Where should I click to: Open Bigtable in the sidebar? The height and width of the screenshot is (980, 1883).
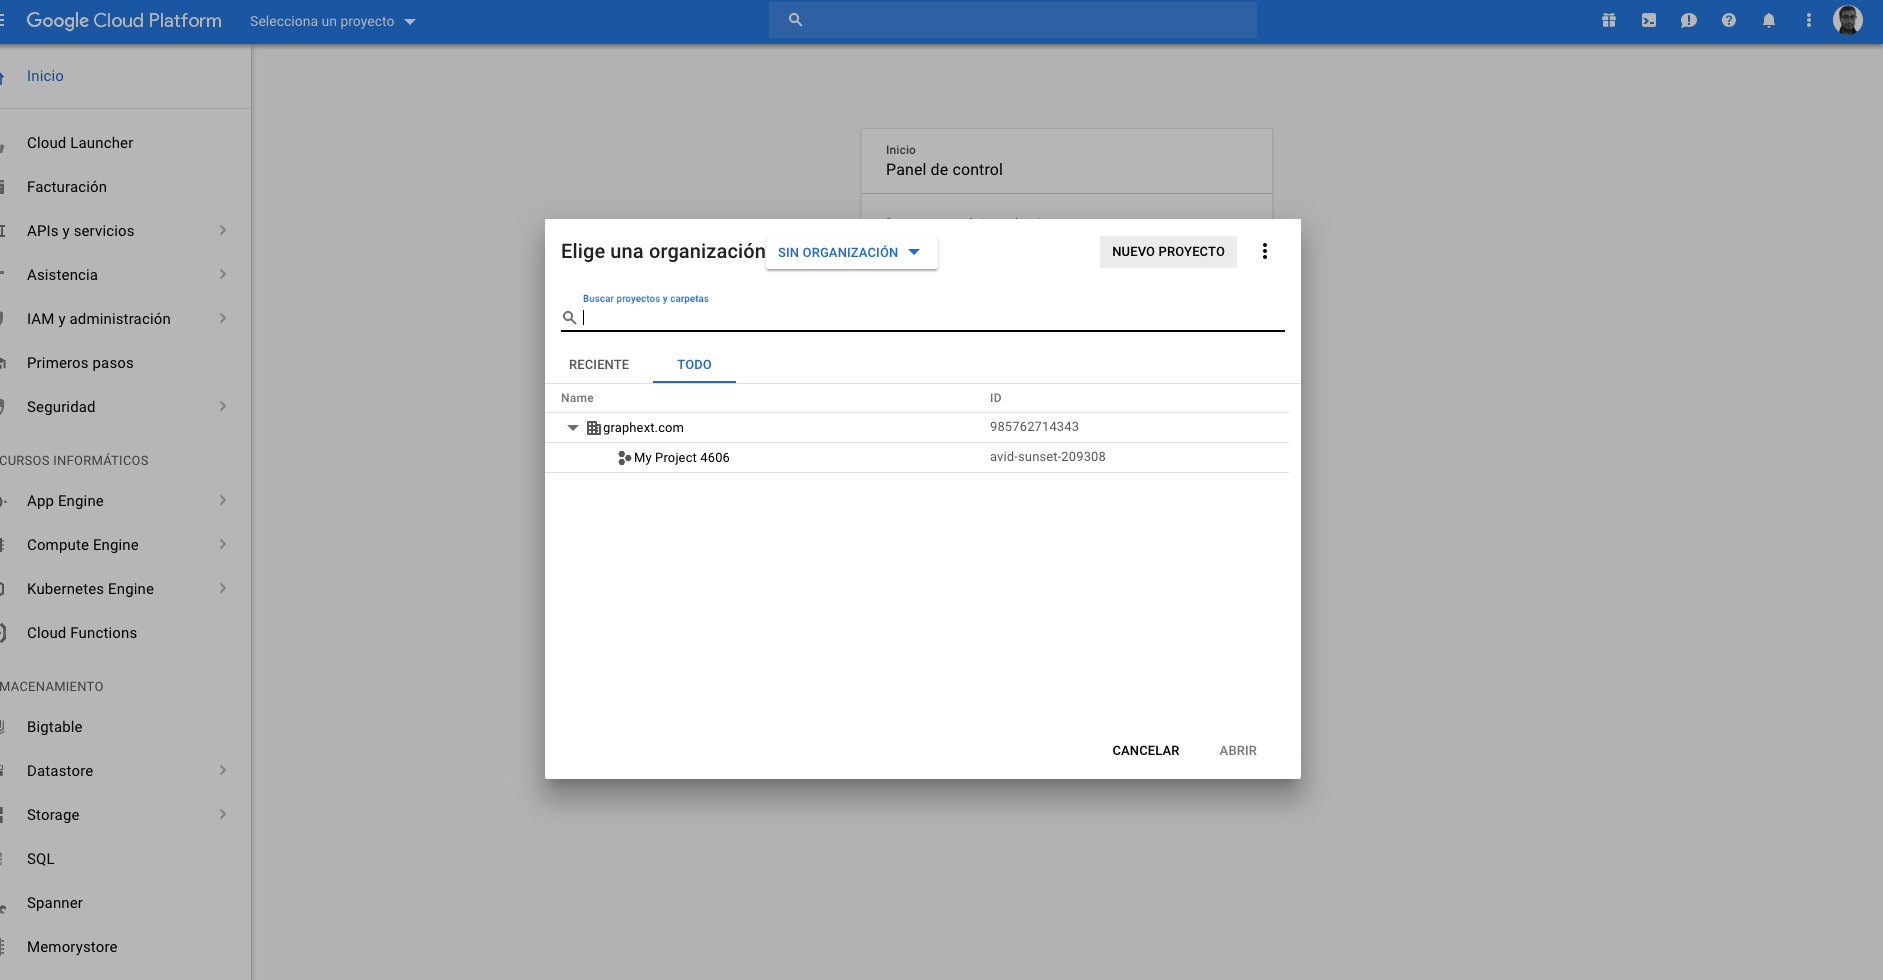pyautogui.click(x=55, y=727)
